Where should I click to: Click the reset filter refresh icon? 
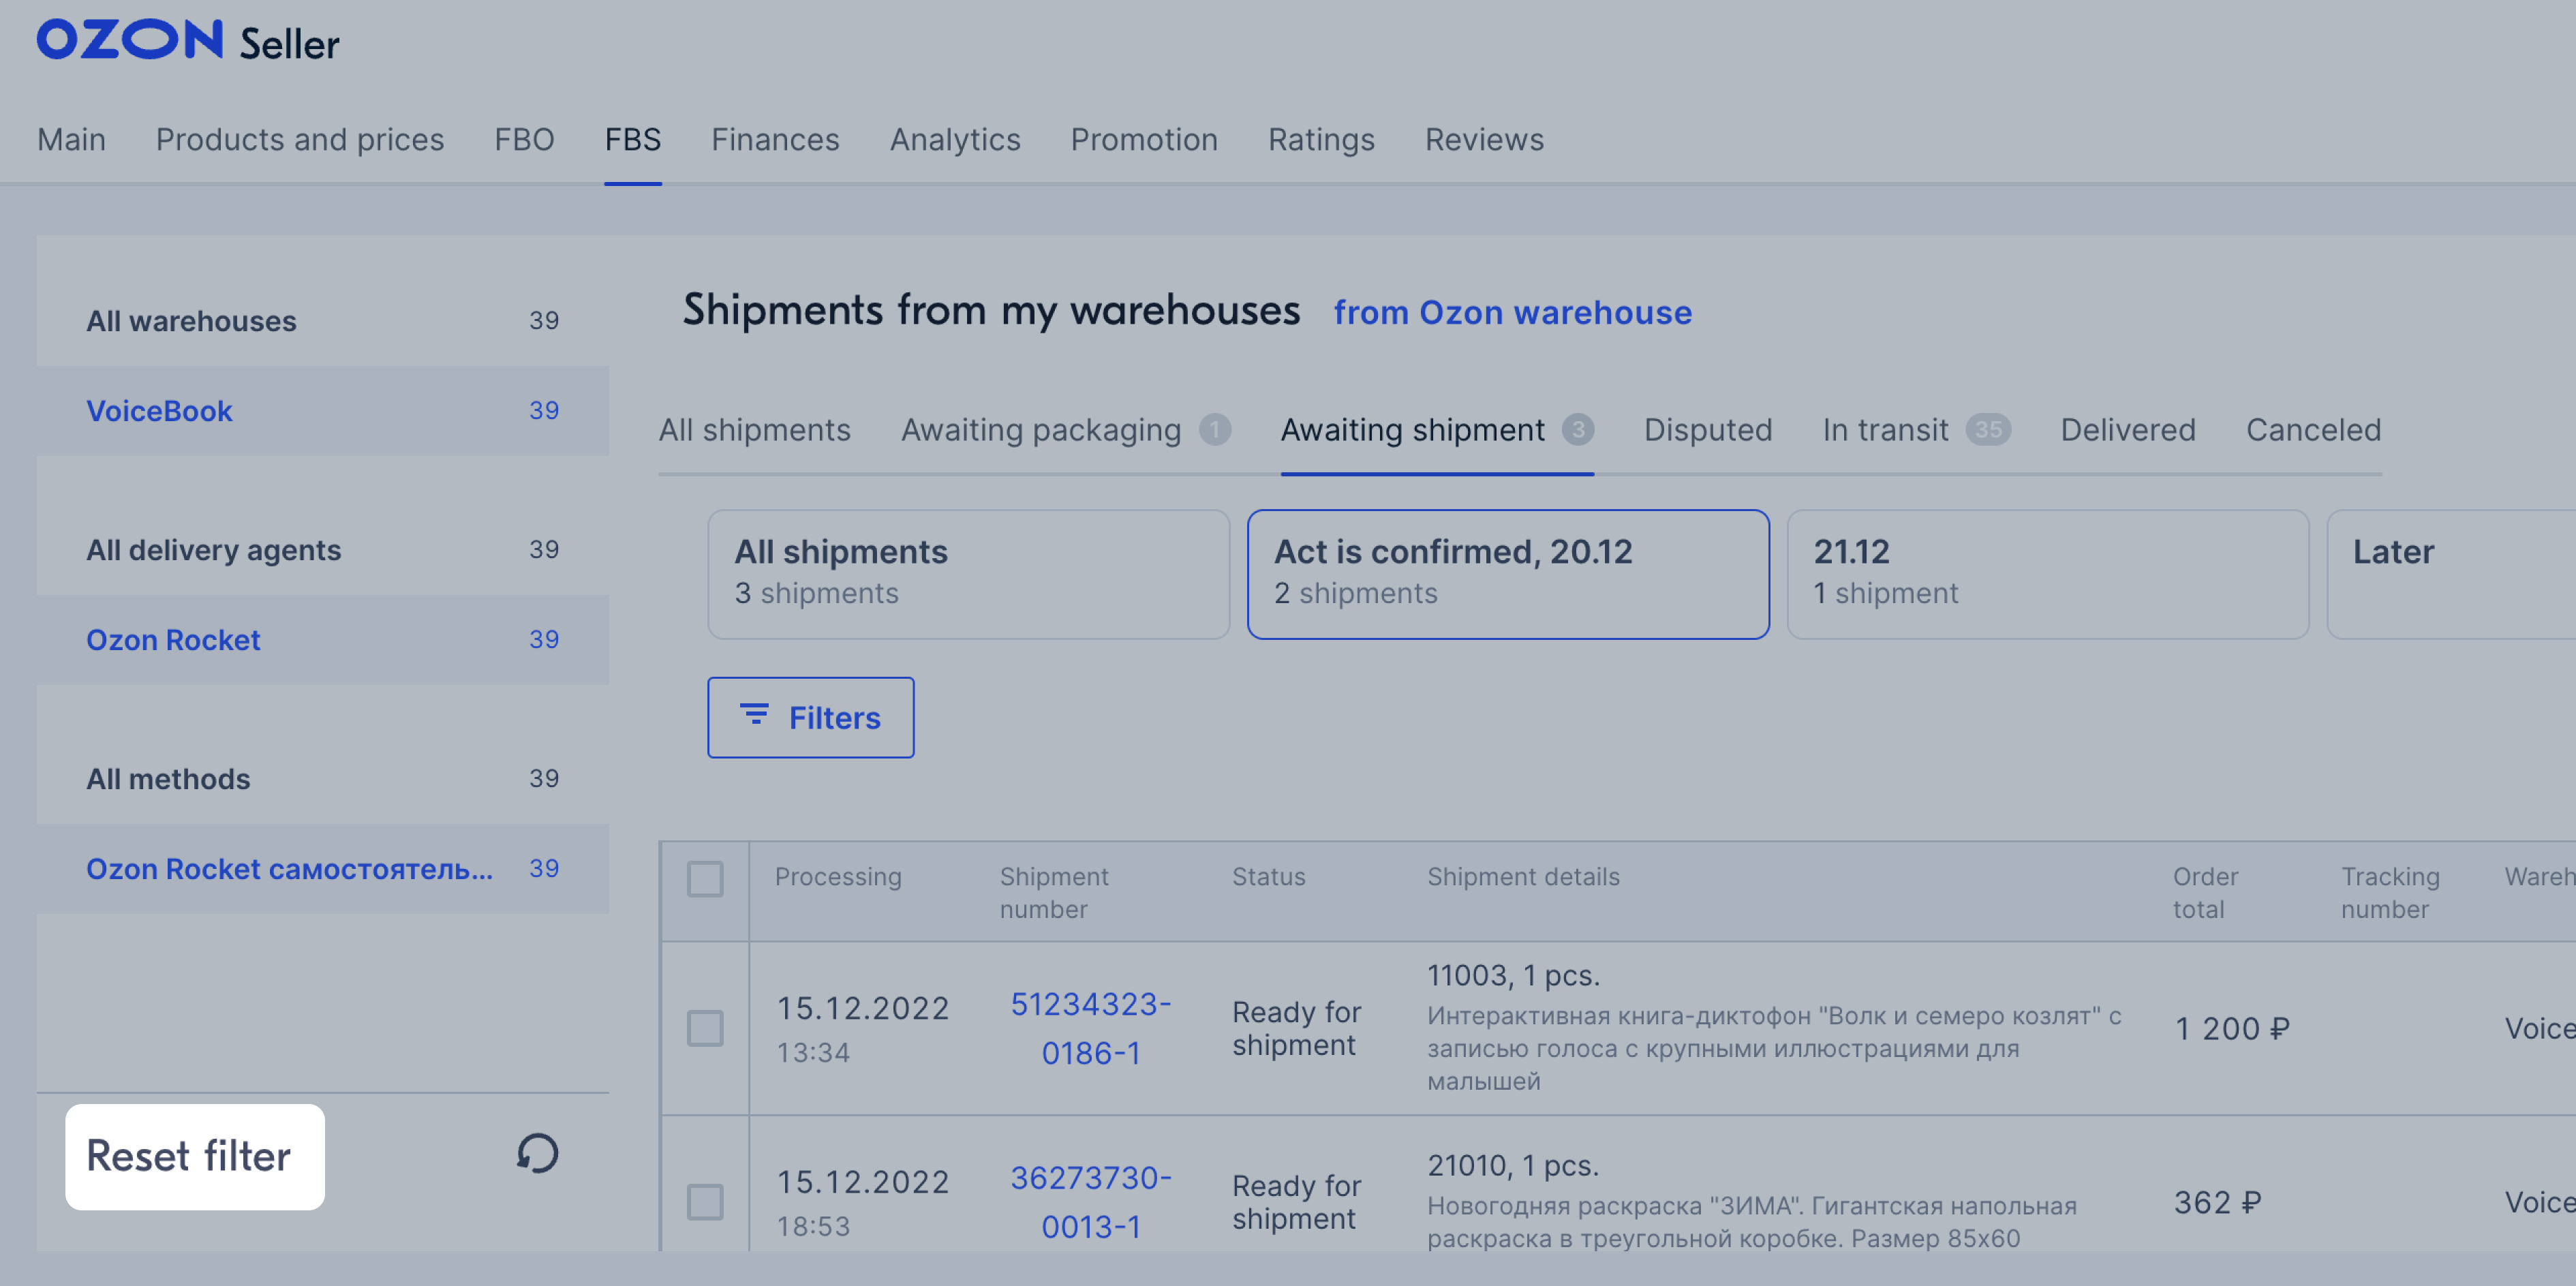point(537,1154)
